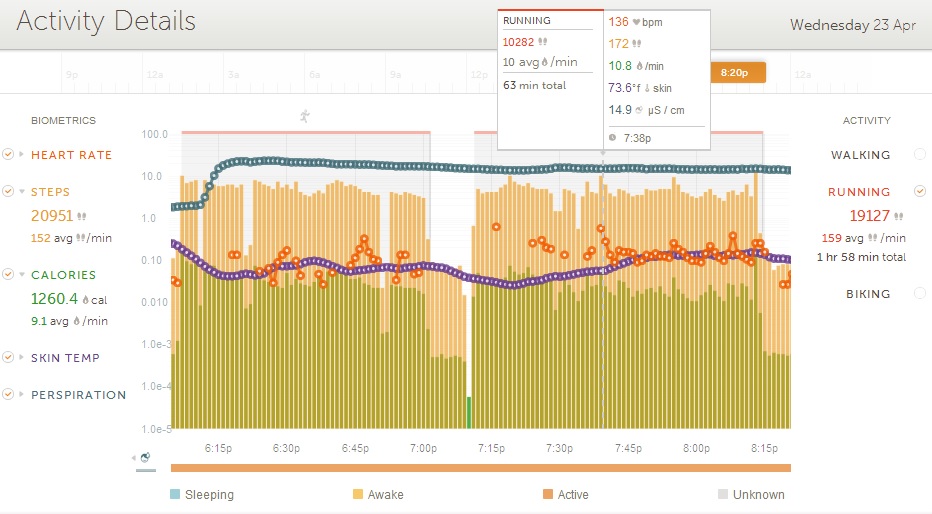Uncheck the Heart Rate biometric checkbox
This screenshot has width=932, height=514.
(x=8, y=155)
